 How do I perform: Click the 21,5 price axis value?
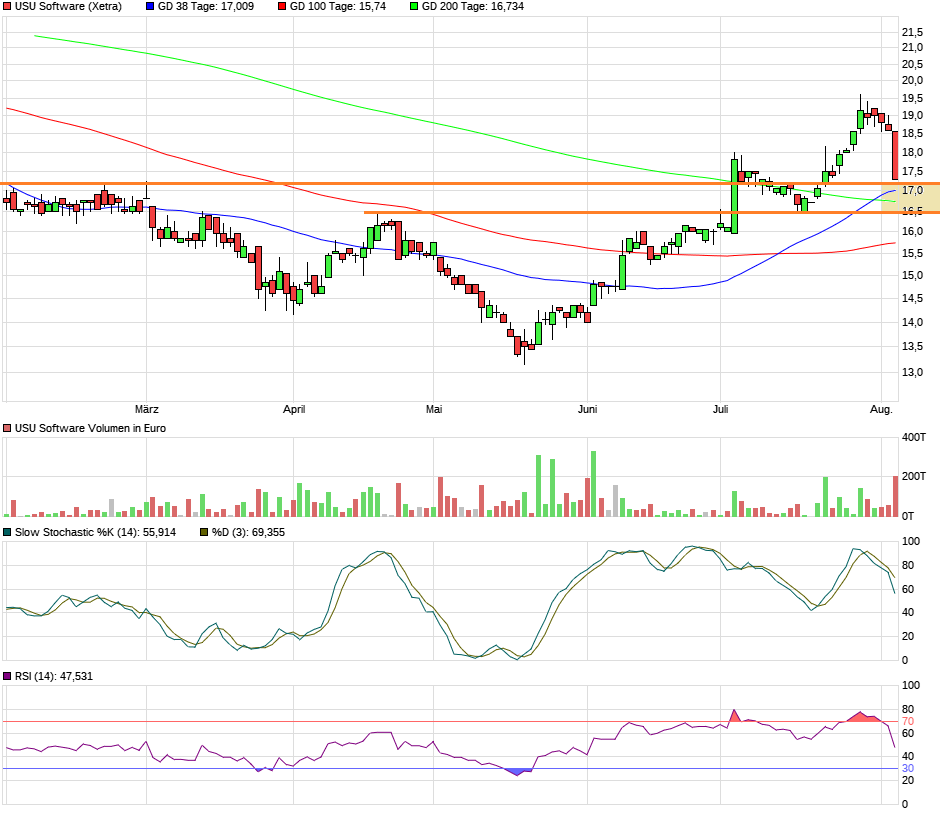coord(912,32)
